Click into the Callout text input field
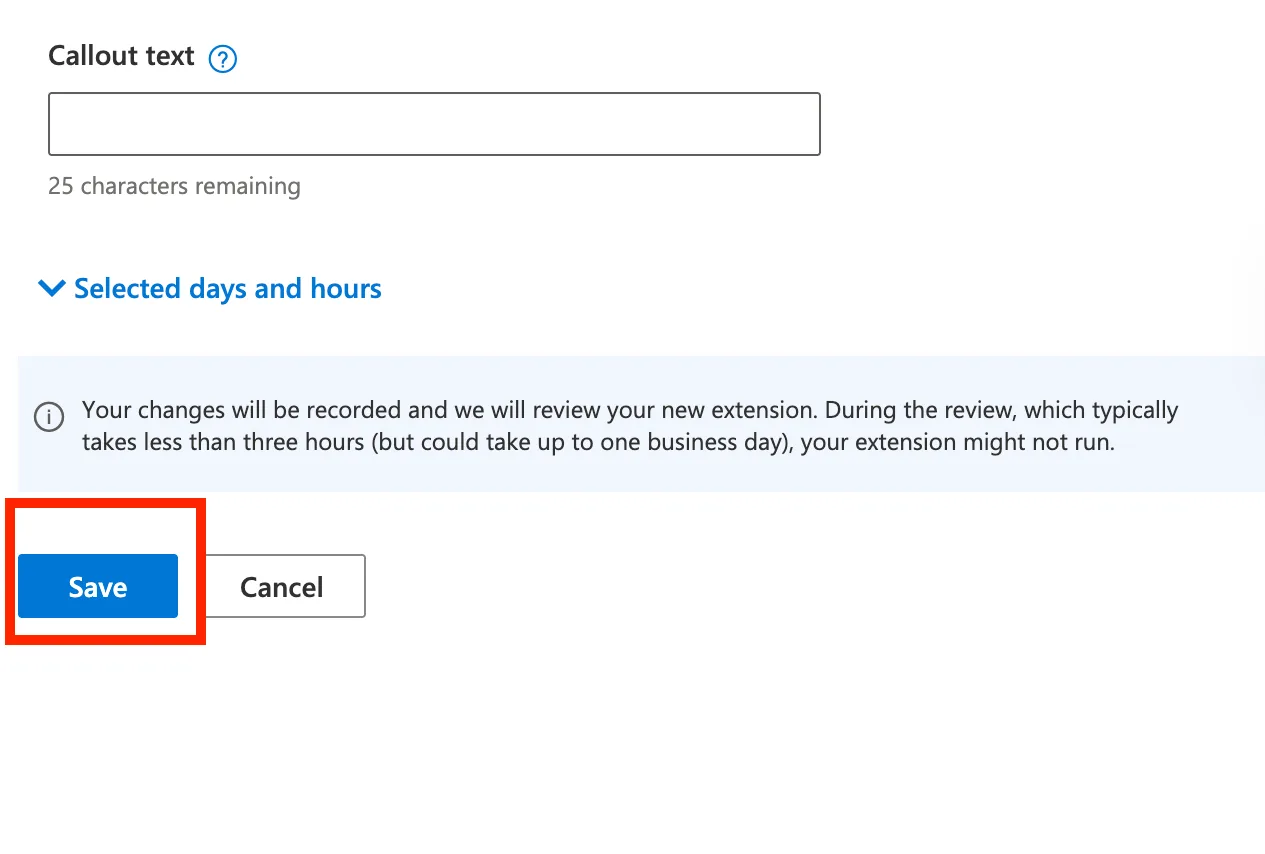Image resolution: width=1265 pixels, height=854 pixels. click(x=434, y=124)
